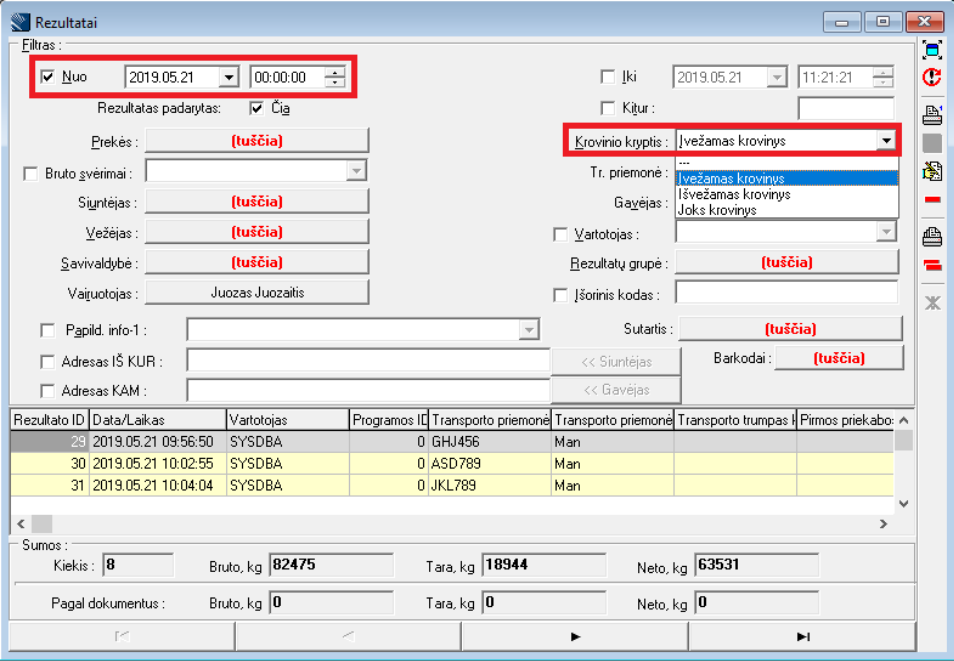
Task: Click the single red minus delete icon
Action: [932, 200]
